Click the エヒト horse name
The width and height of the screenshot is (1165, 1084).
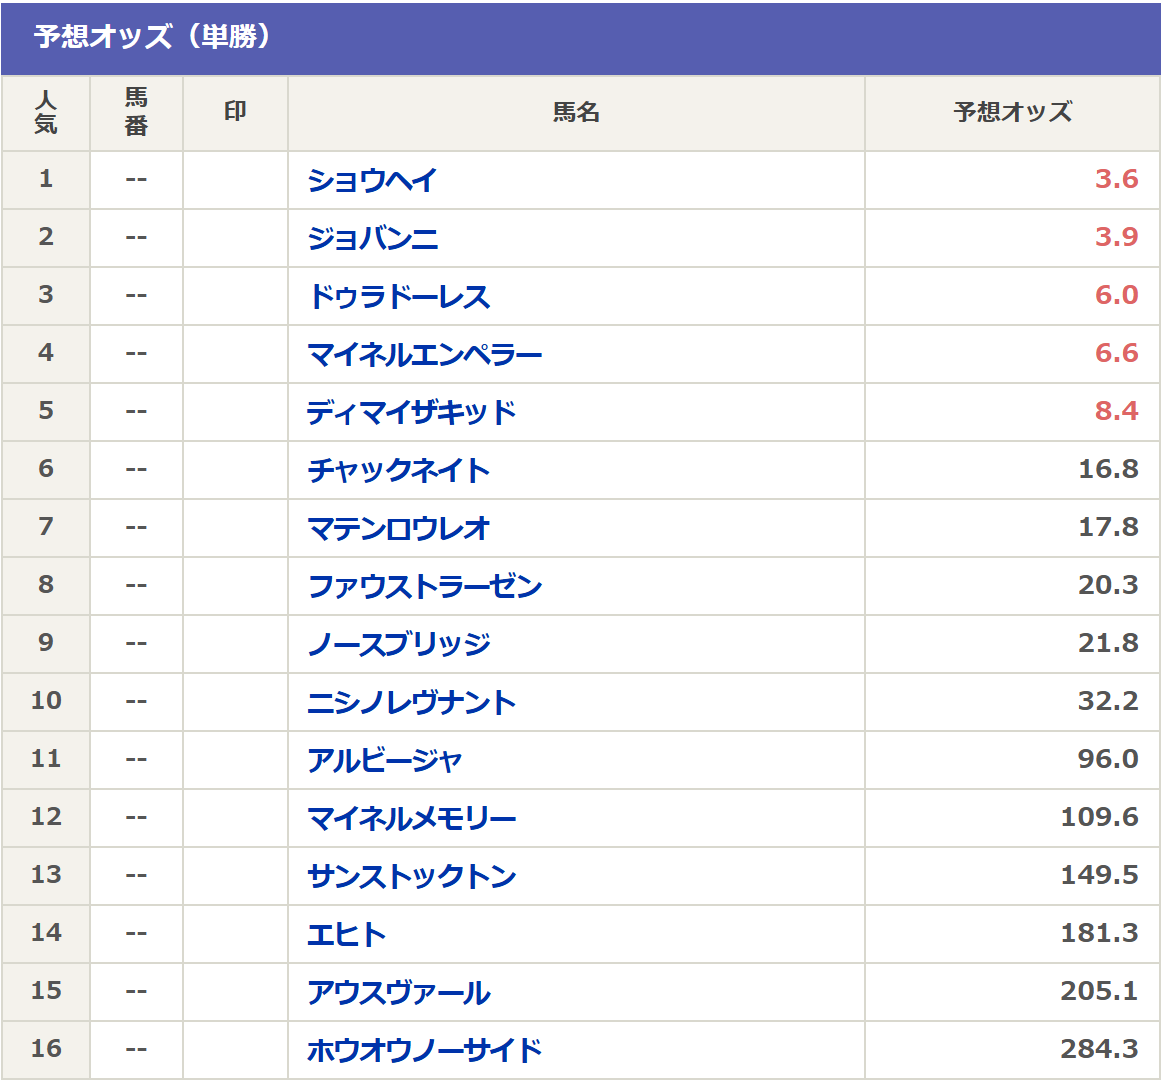click(346, 934)
